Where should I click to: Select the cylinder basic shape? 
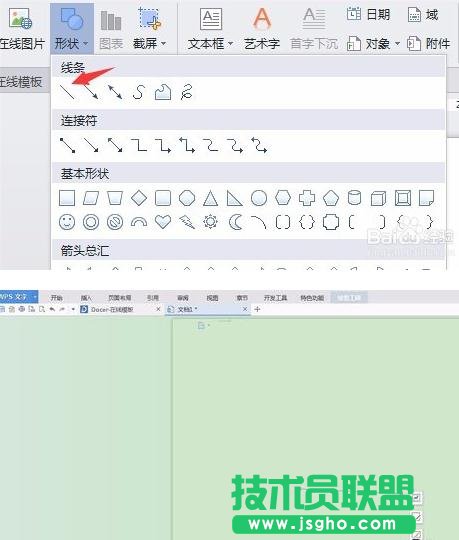pyautogui.click(x=355, y=198)
